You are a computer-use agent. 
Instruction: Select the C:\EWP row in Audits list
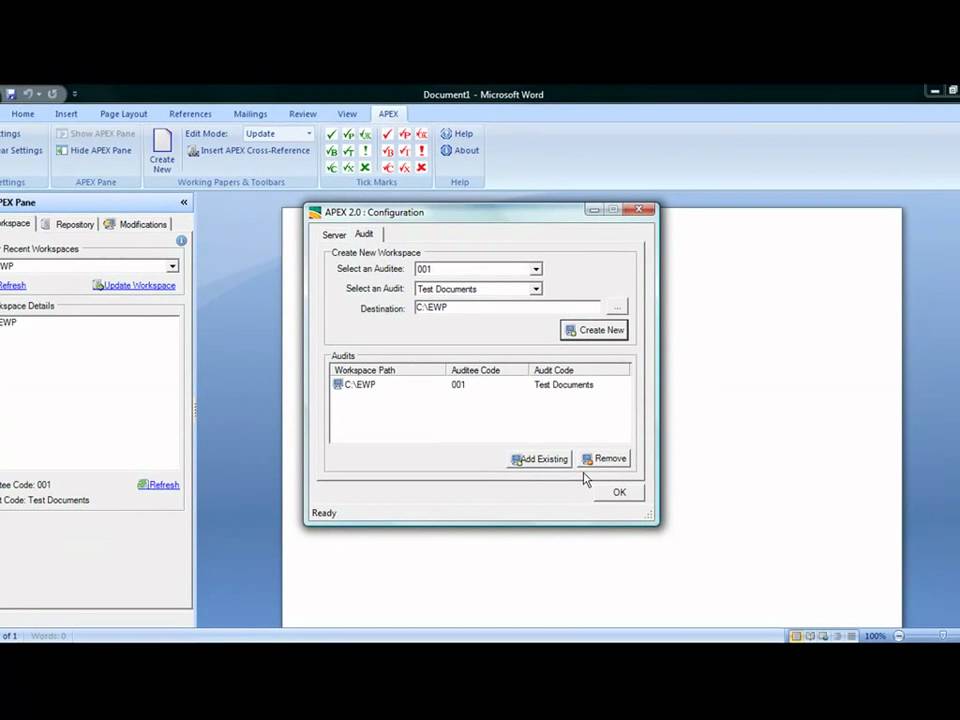479,384
